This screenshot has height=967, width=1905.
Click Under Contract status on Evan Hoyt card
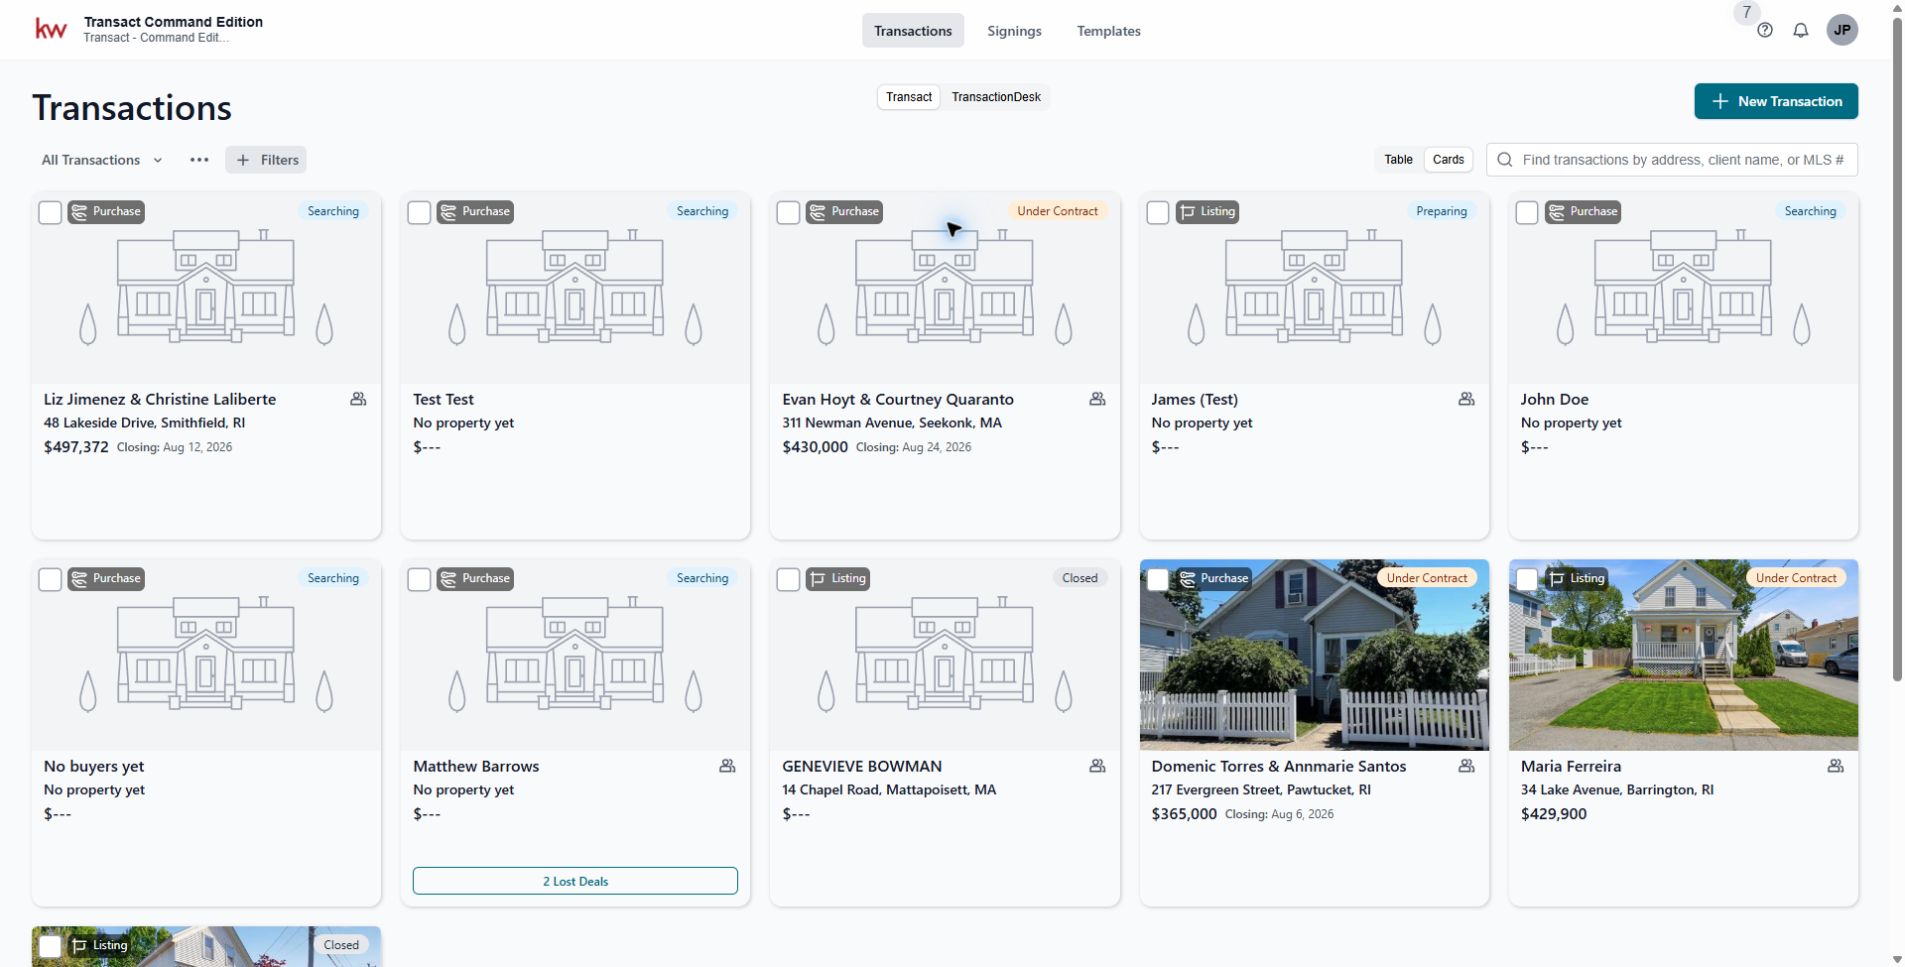(x=1057, y=211)
